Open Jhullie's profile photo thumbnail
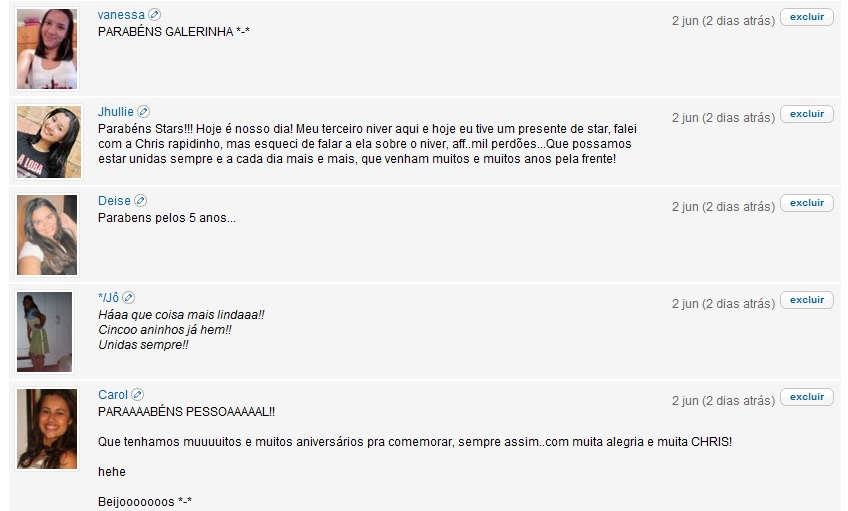848x511 pixels. [49, 142]
